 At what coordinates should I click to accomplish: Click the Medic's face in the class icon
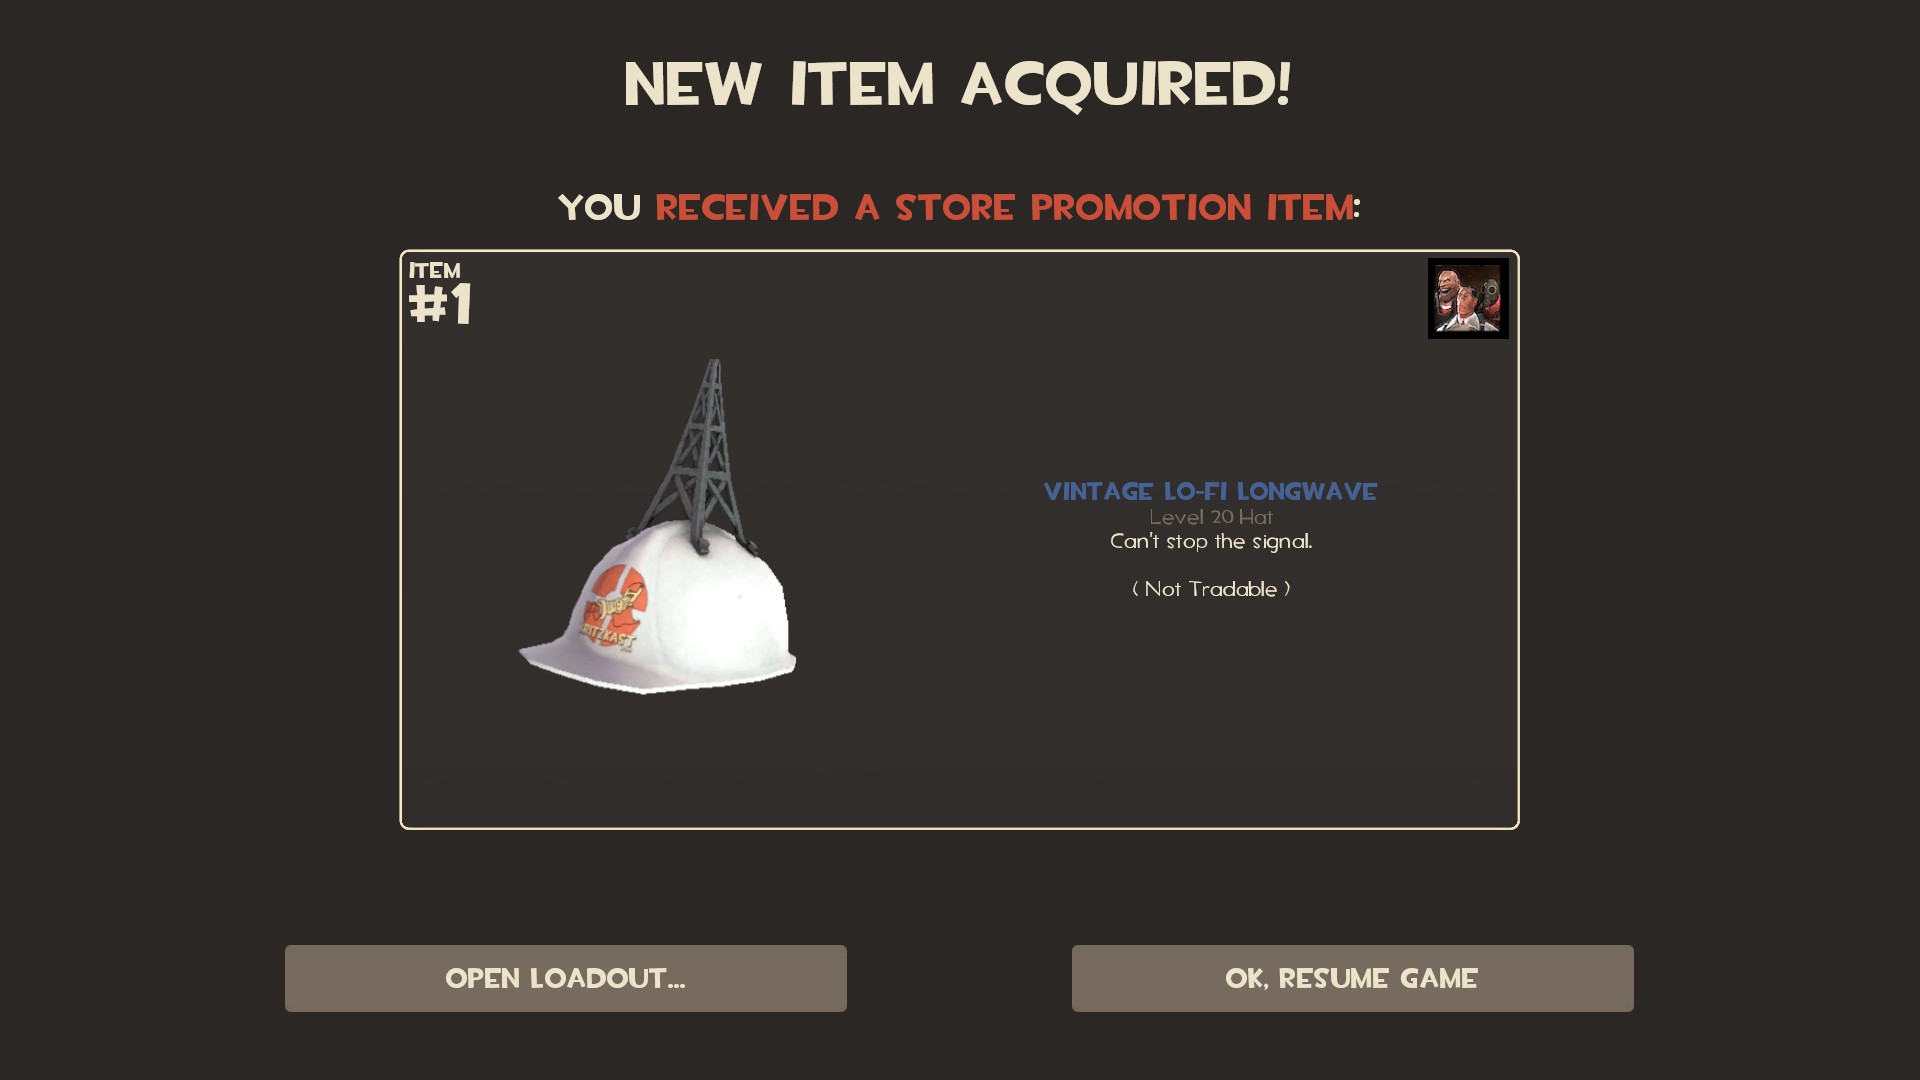1467,302
